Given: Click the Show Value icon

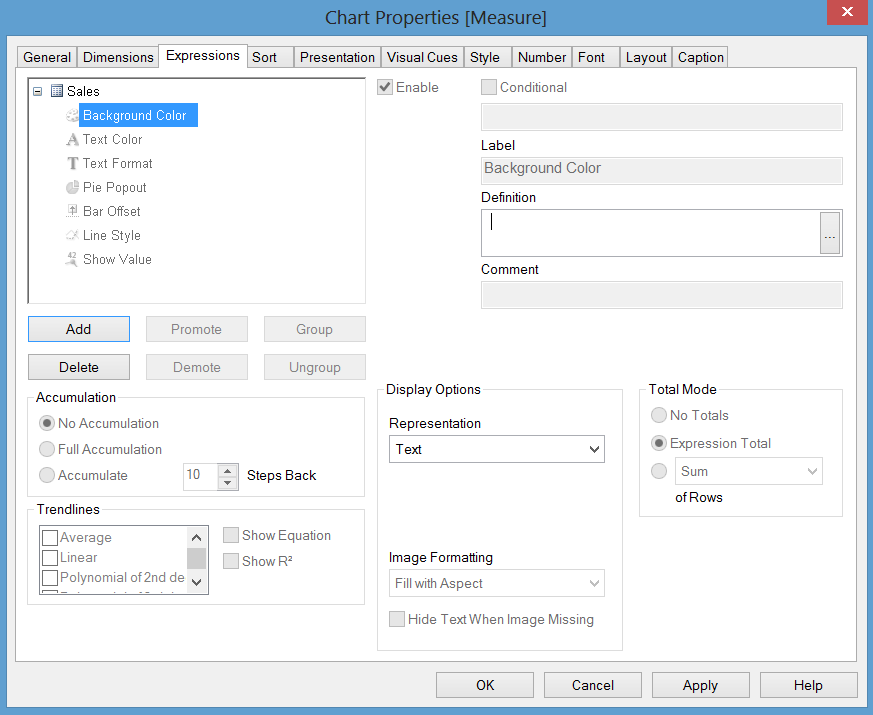Looking at the screenshot, I should (x=72, y=259).
